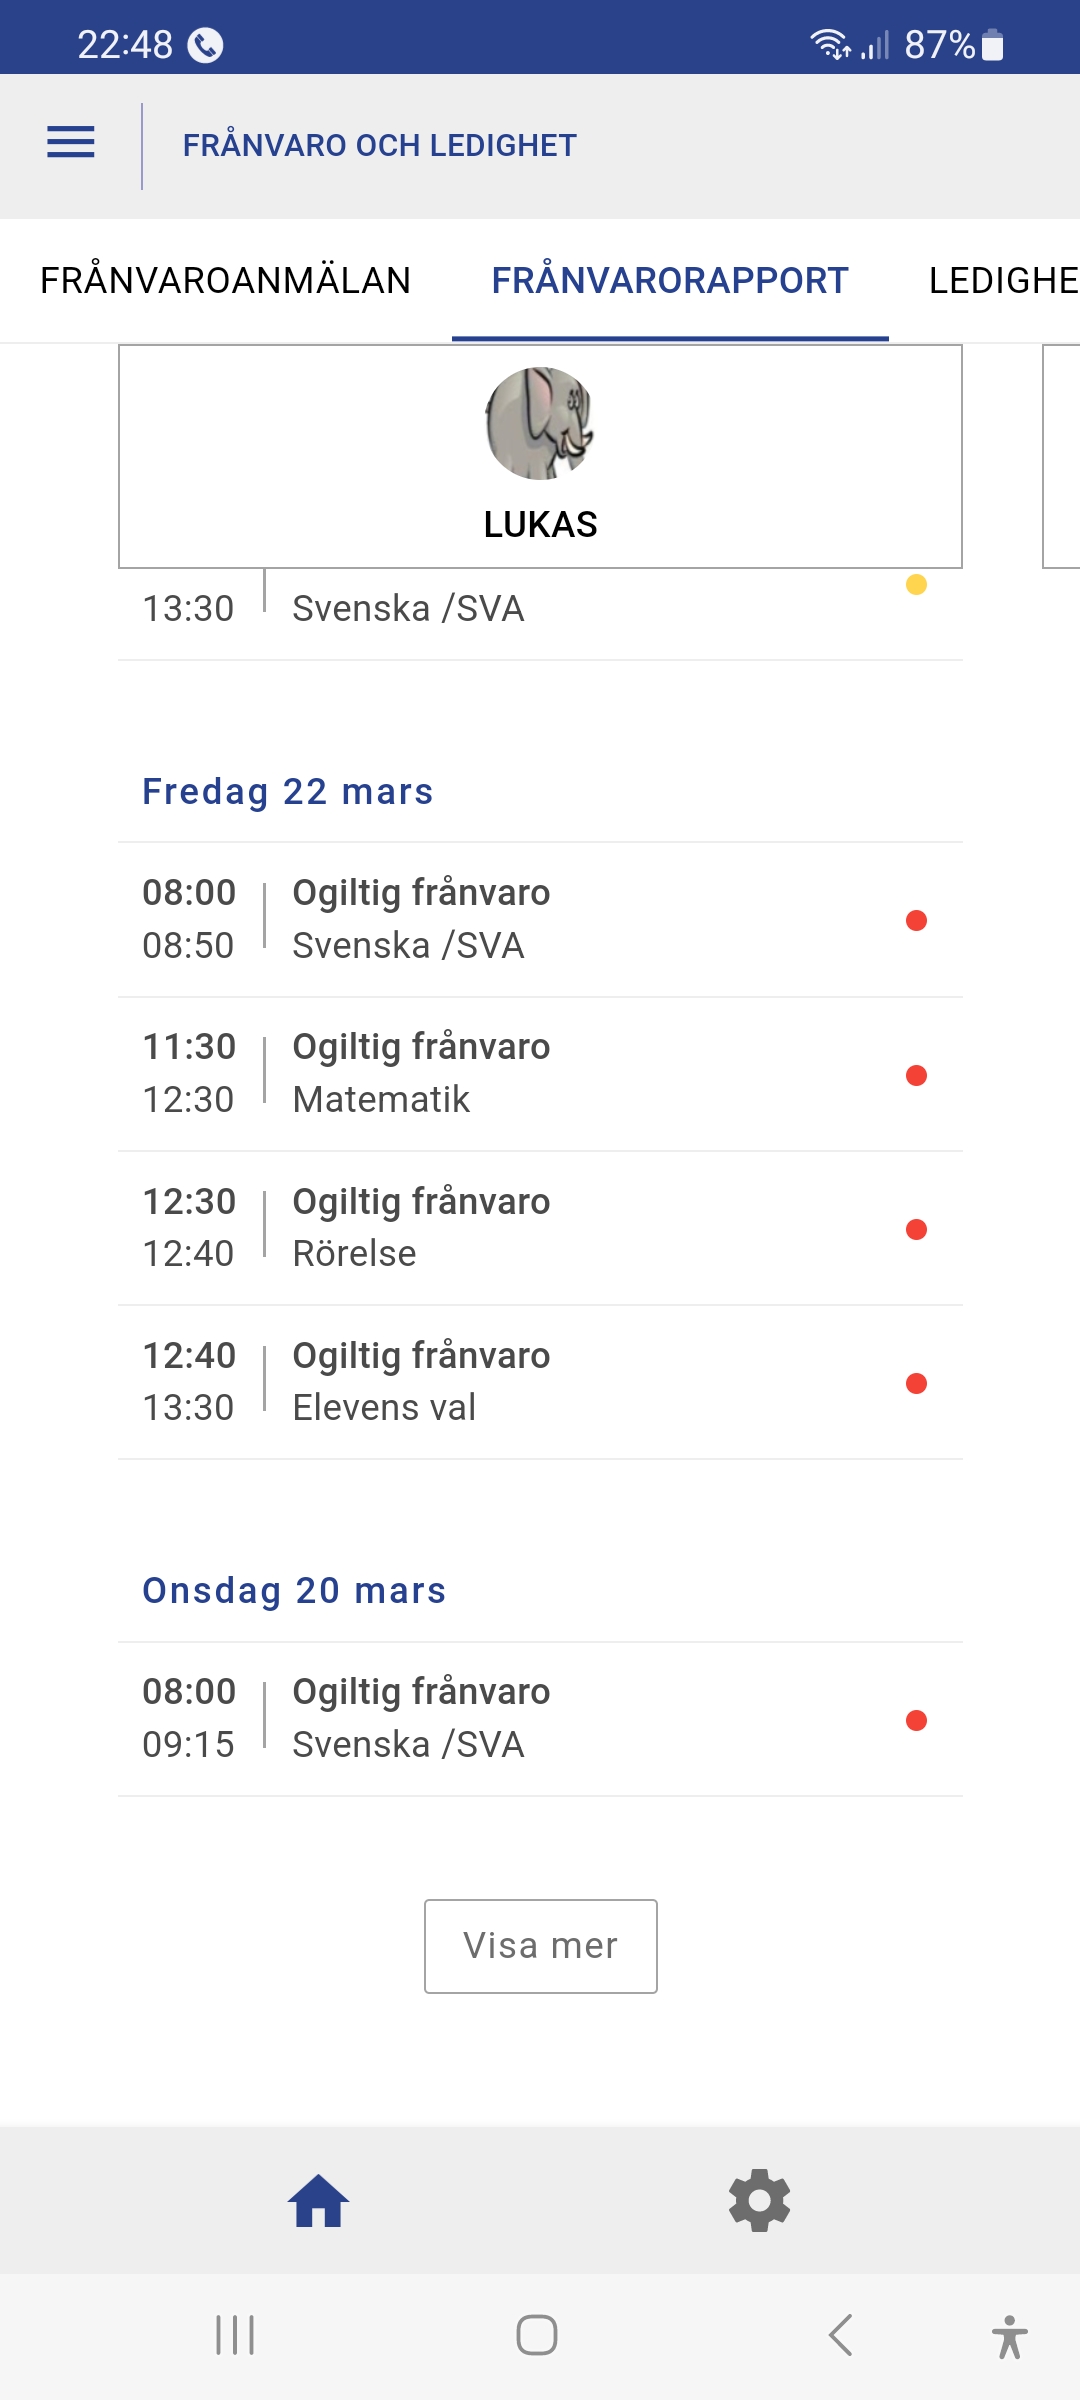Open the partially visible Ledighet tab
Screen dimensions: 1080x2400
[x=1003, y=281]
